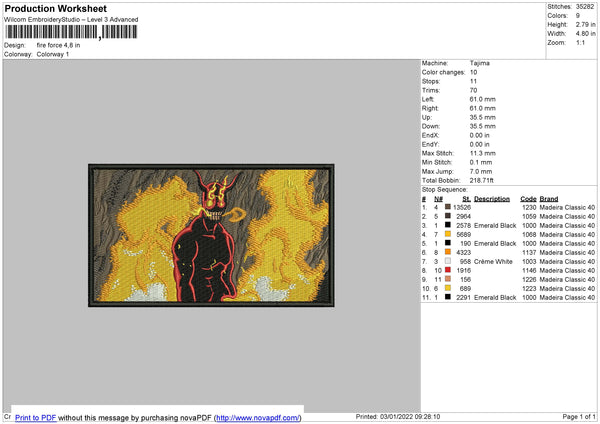The height and width of the screenshot is (424, 600).
Task: Click thread code 1223 in stop row 10
Action: click(x=529, y=288)
